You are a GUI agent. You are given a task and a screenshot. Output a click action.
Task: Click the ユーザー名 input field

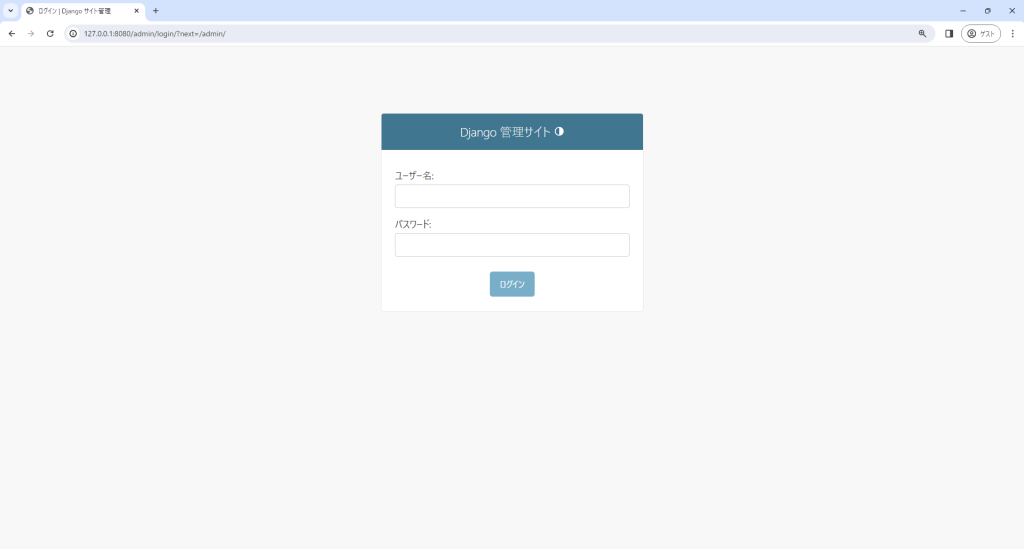coord(512,196)
